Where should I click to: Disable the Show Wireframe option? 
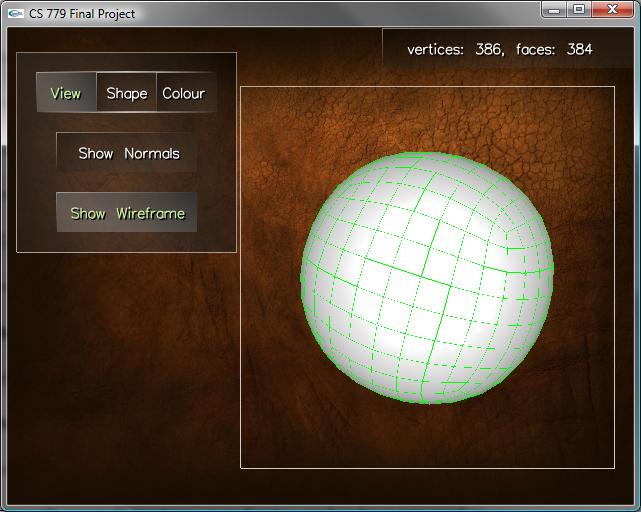tap(127, 213)
